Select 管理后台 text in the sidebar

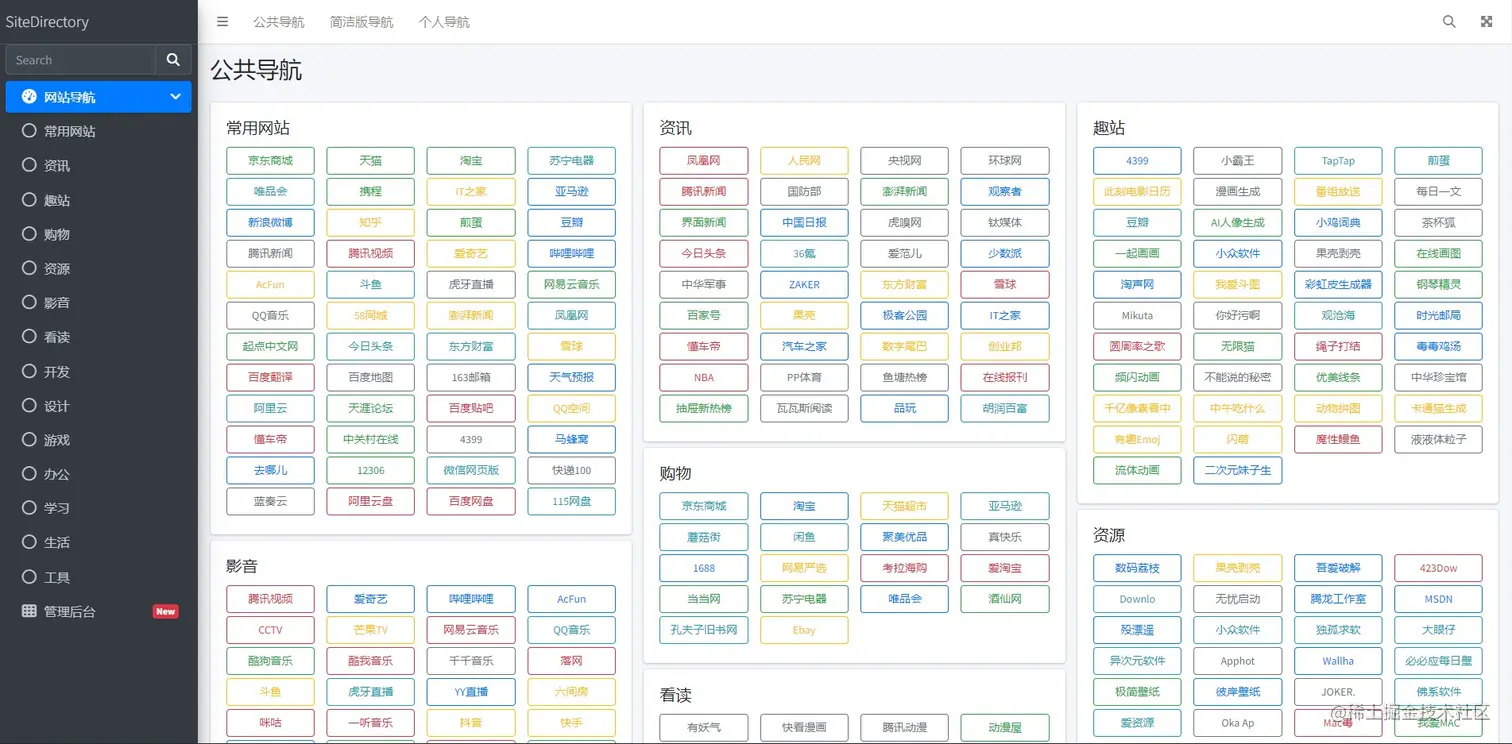click(70, 611)
